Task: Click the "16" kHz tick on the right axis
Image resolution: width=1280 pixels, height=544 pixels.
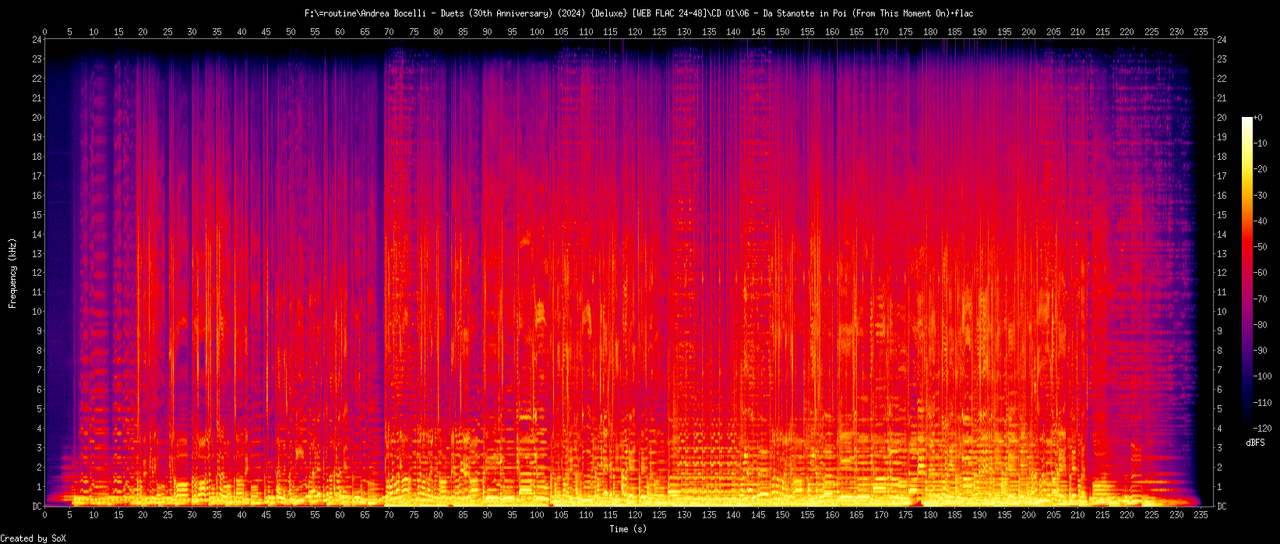Action: coord(1224,196)
